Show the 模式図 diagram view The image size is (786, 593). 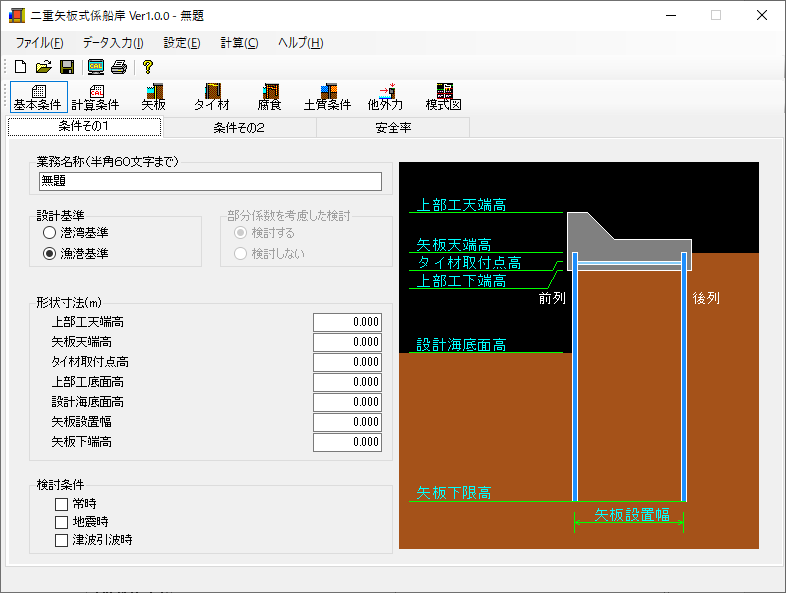[443, 97]
